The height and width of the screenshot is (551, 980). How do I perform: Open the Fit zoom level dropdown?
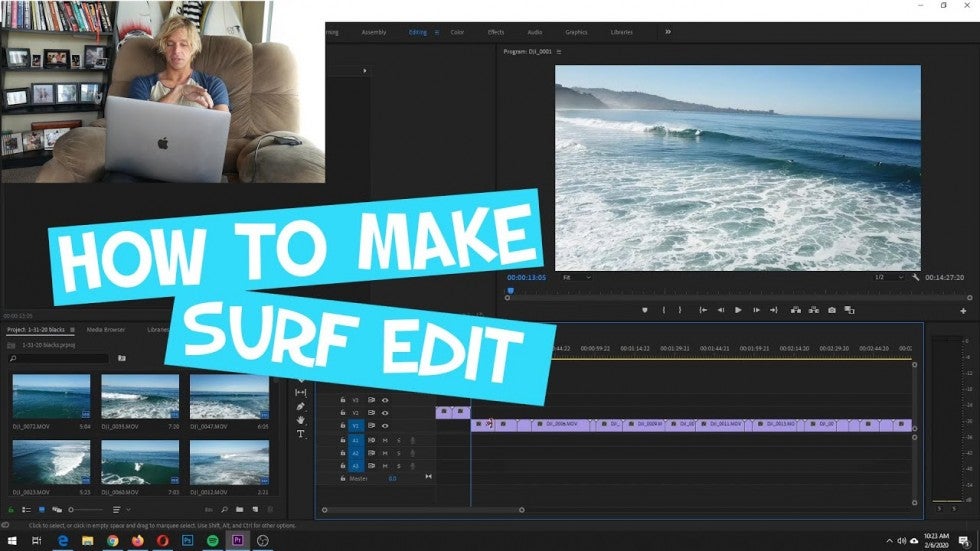(x=576, y=277)
